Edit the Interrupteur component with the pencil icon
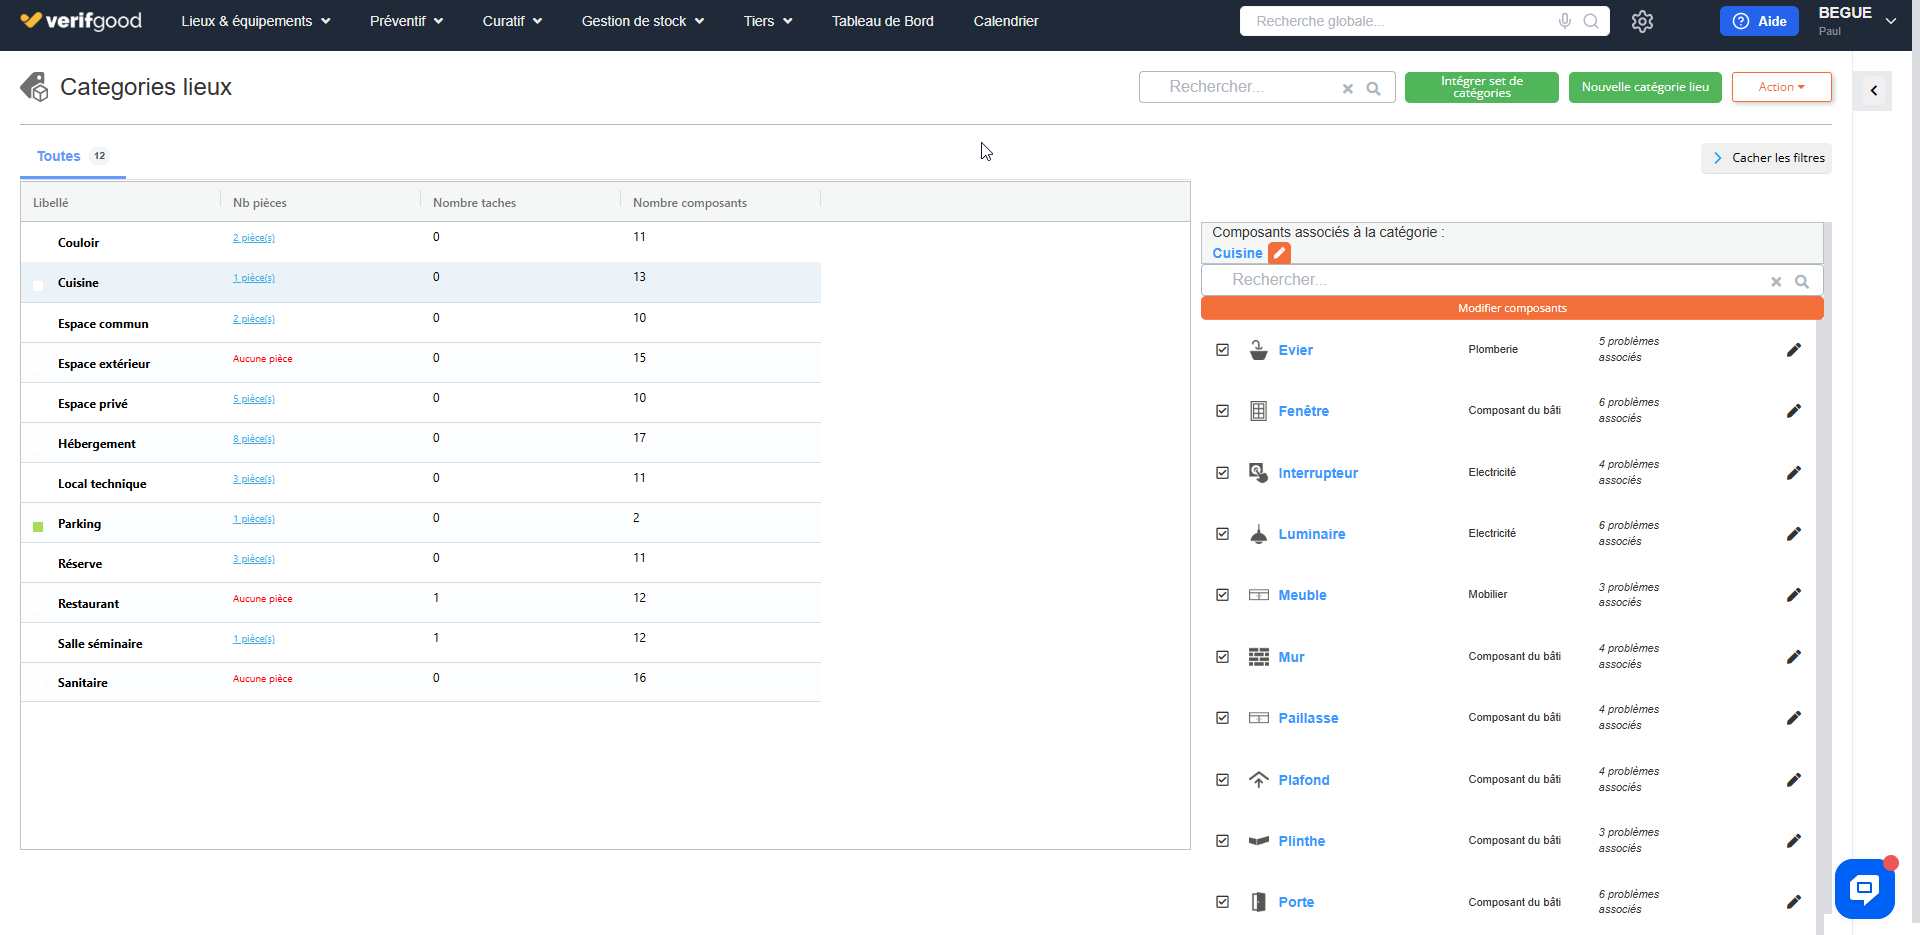This screenshot has height=935, width=1920. point(1794,473)
